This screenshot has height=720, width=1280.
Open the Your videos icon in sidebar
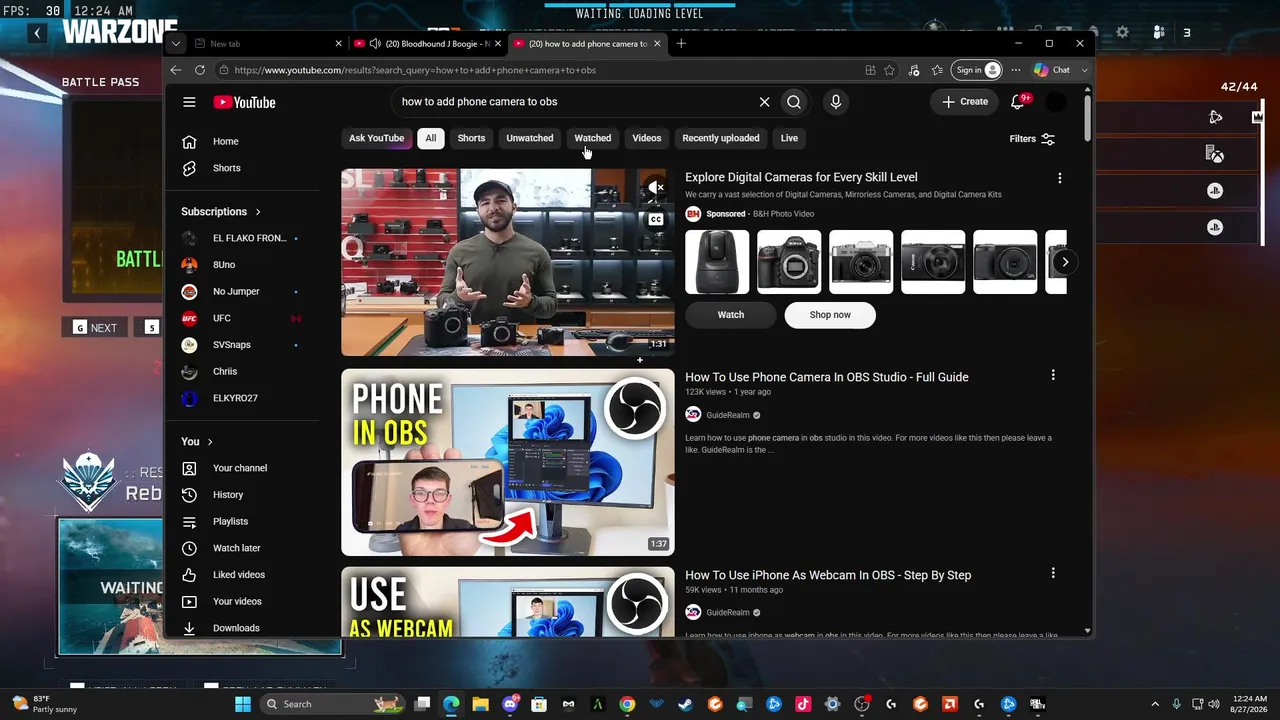(x=189, y=601)
